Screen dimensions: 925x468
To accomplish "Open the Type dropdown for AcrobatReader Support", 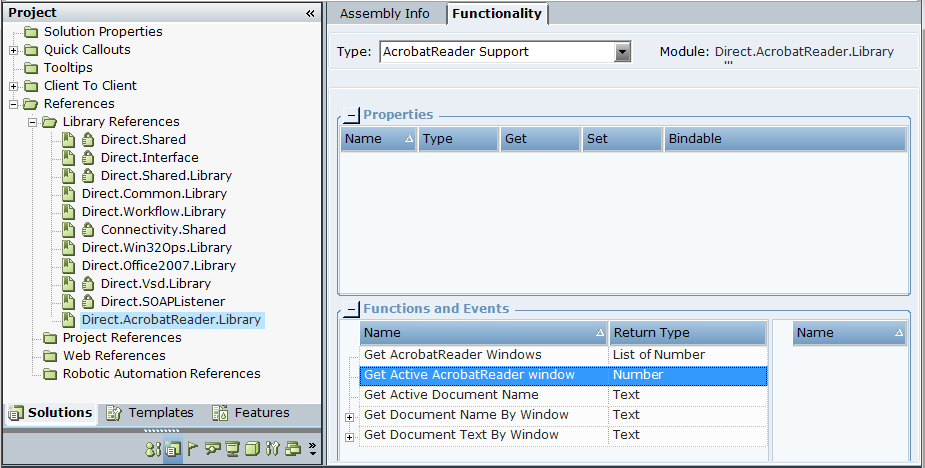I will [x=623, y=52].
